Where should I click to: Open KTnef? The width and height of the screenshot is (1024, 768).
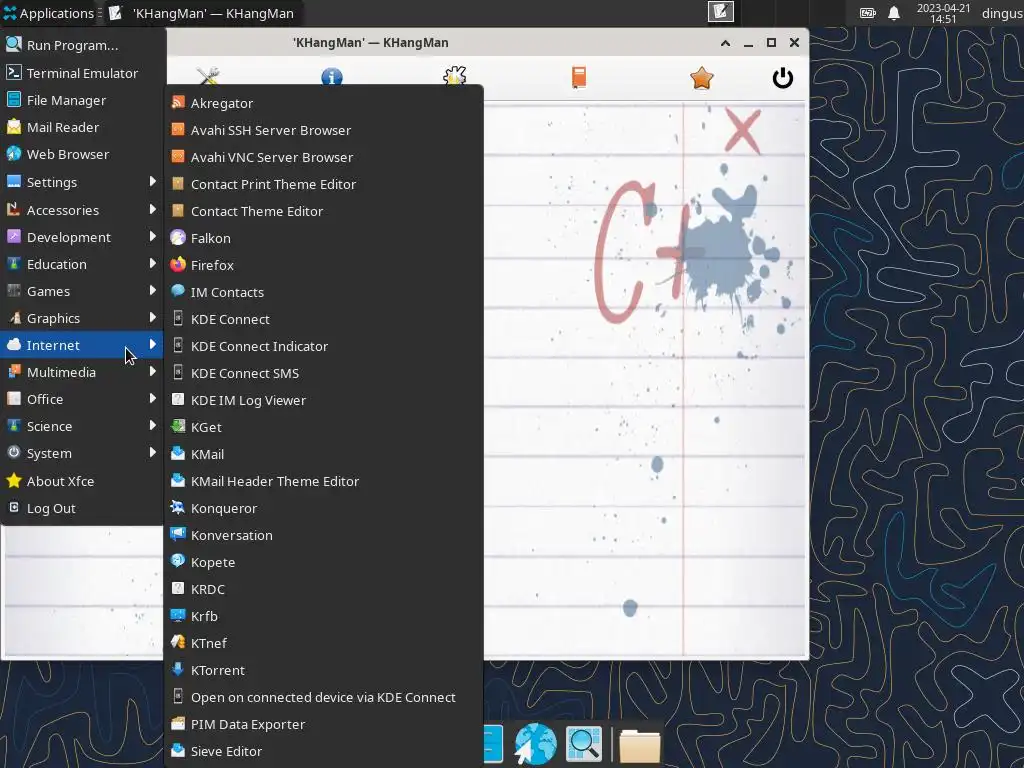tap(324, 643)
